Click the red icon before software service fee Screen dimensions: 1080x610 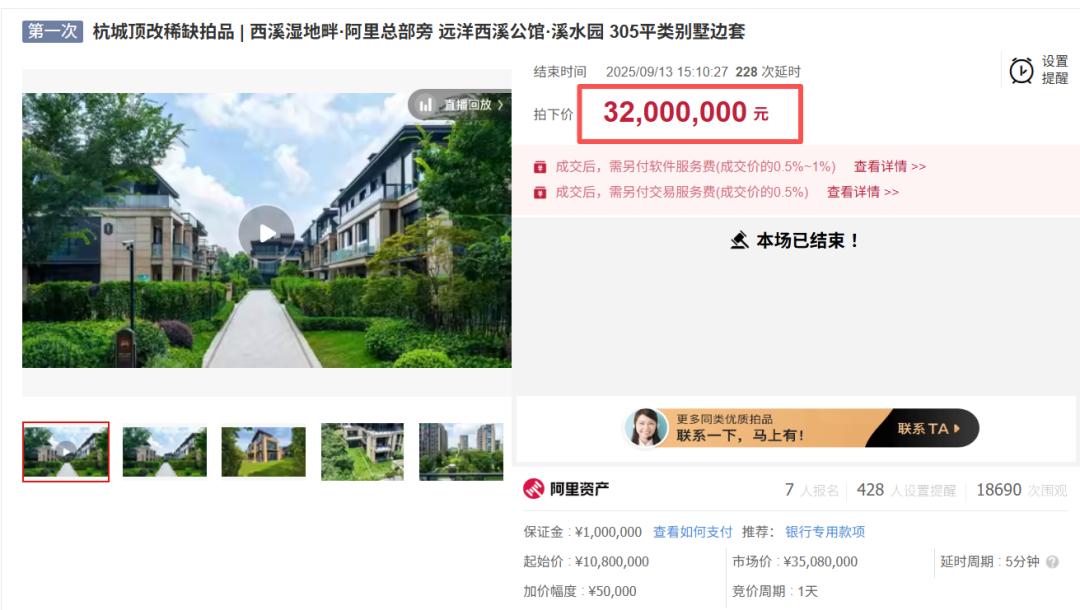click(540, 167)
